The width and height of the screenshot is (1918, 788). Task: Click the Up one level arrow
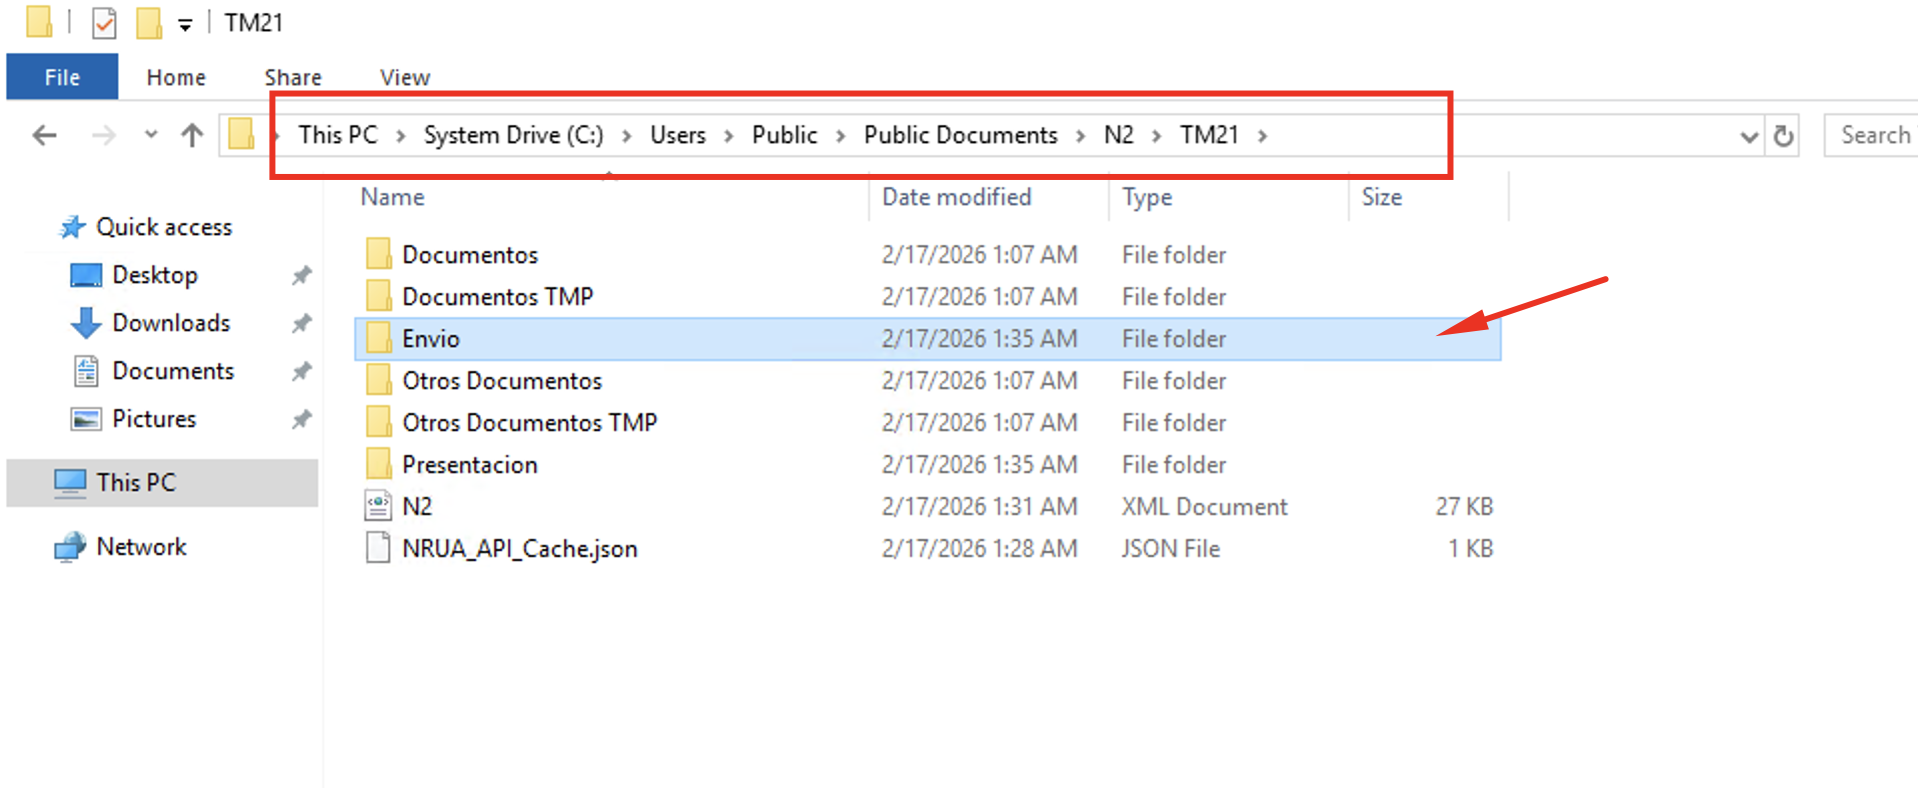click(x=192, y=135)
